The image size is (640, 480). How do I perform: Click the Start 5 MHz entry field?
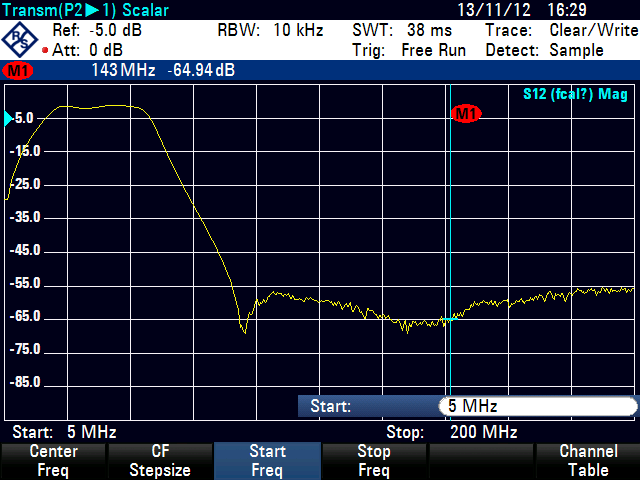click(x=538, y=407)
